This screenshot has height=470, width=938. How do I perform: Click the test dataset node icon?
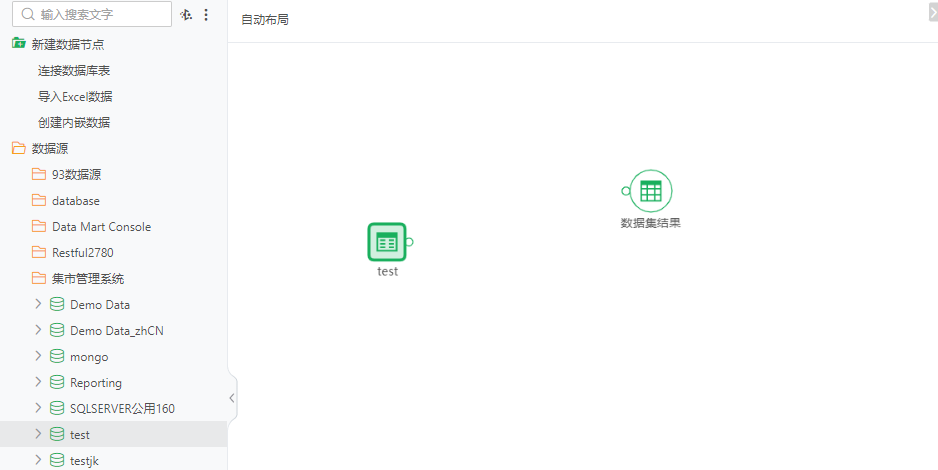tap(387, 241)
